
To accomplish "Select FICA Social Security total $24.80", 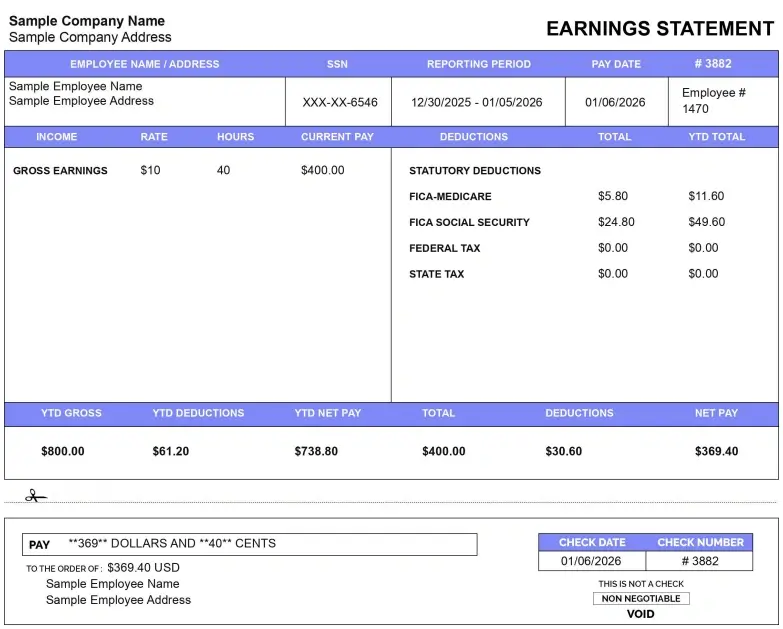I will pos(616,222).
